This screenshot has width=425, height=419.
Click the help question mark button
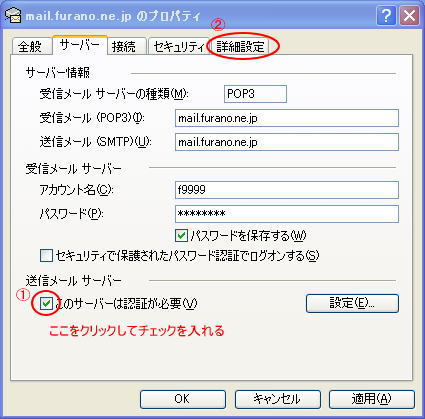(x=386, y=15)
